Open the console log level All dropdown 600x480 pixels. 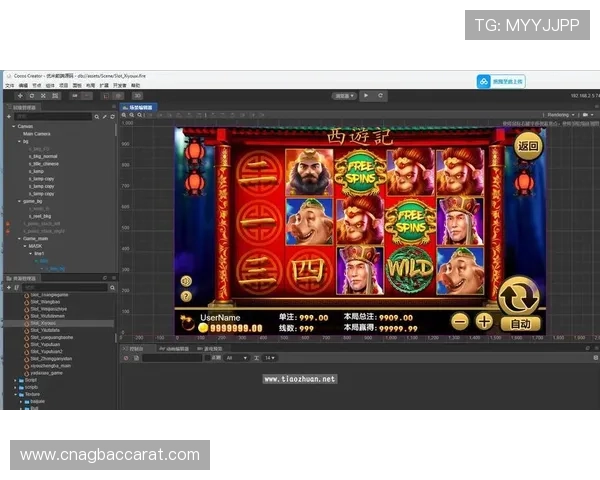(237, 358)
